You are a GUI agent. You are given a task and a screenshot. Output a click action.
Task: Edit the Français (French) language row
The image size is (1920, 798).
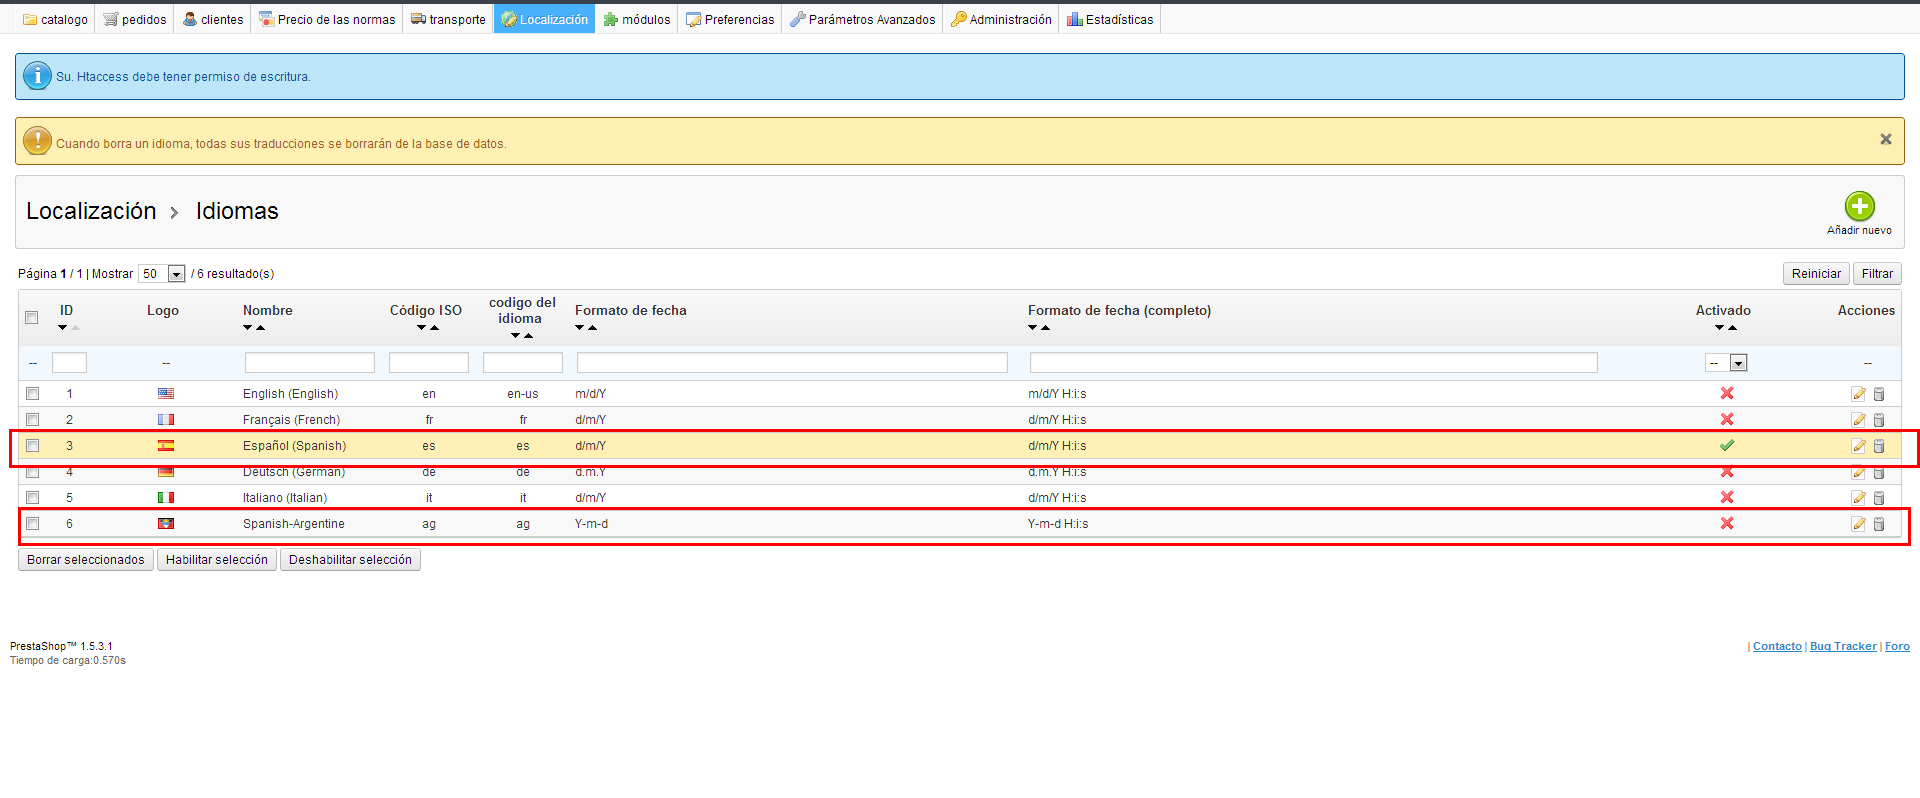(1858, 420)
